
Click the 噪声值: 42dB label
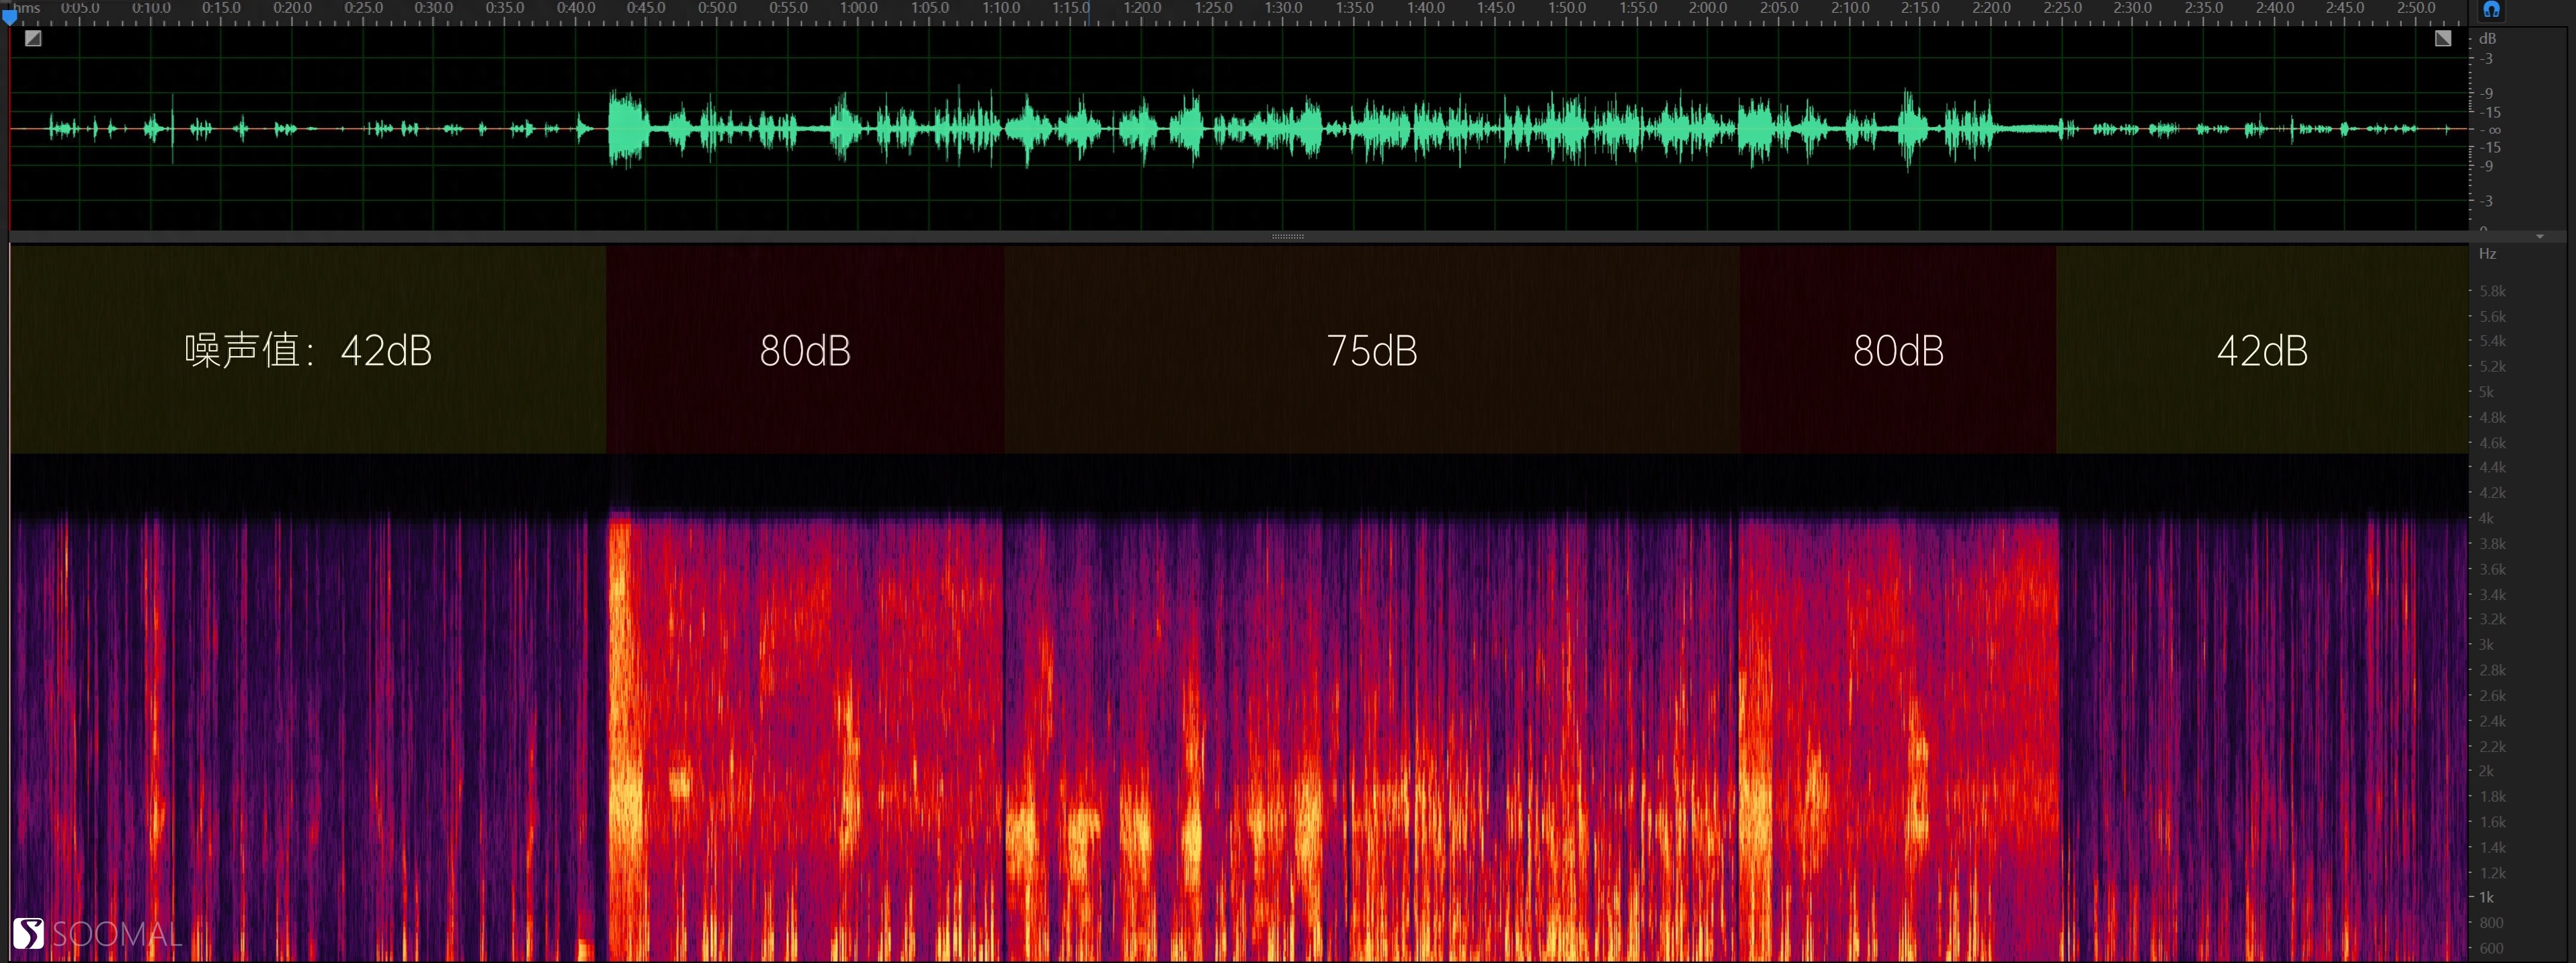point(307,351)
